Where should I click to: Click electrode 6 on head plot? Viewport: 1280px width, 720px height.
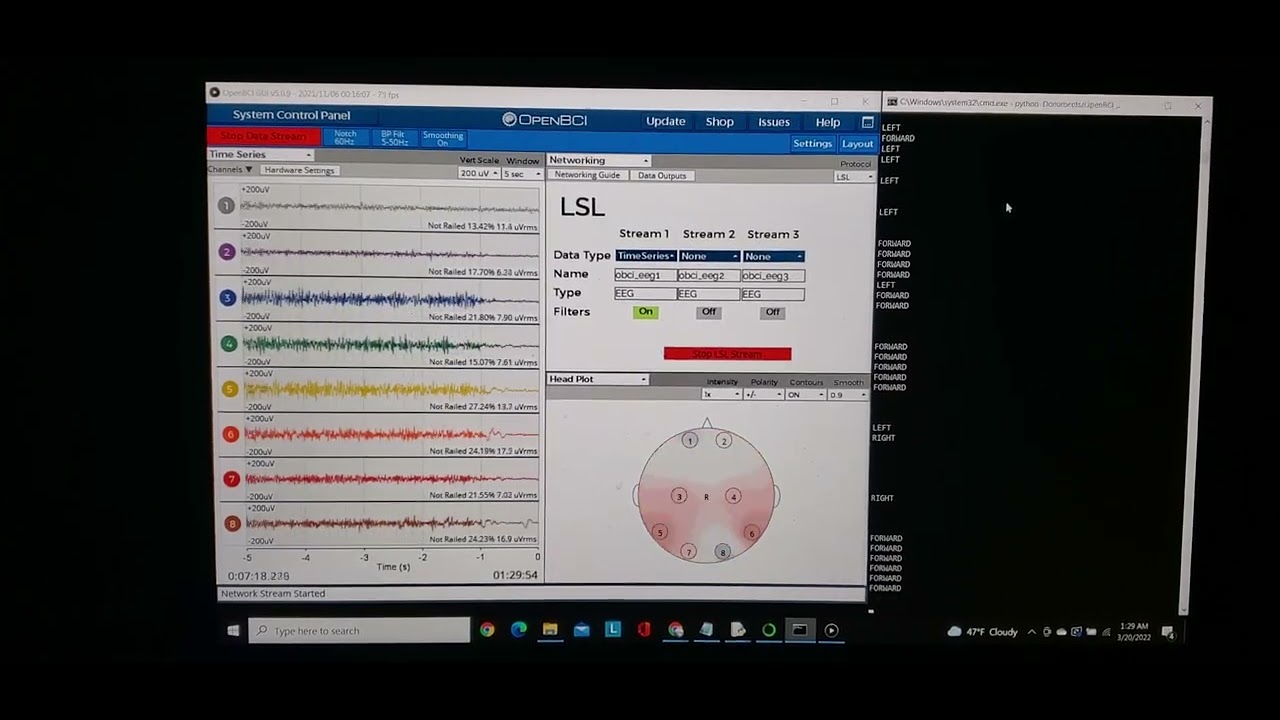[752, 533]
